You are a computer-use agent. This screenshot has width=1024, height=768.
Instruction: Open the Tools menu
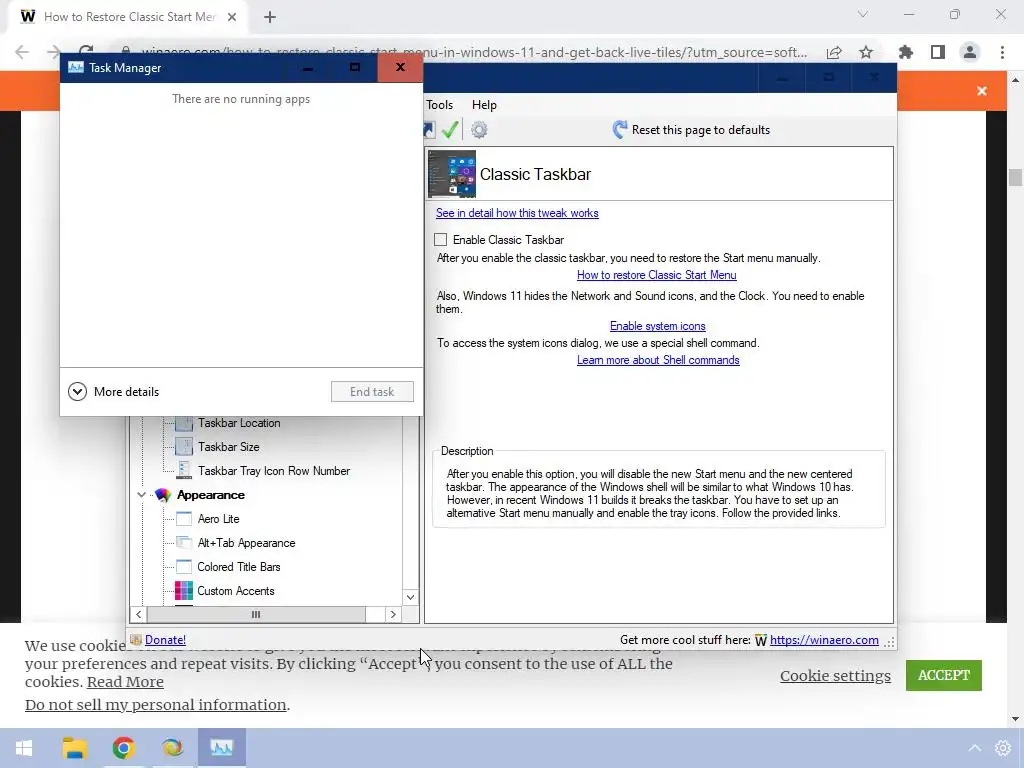click(440, 104)
